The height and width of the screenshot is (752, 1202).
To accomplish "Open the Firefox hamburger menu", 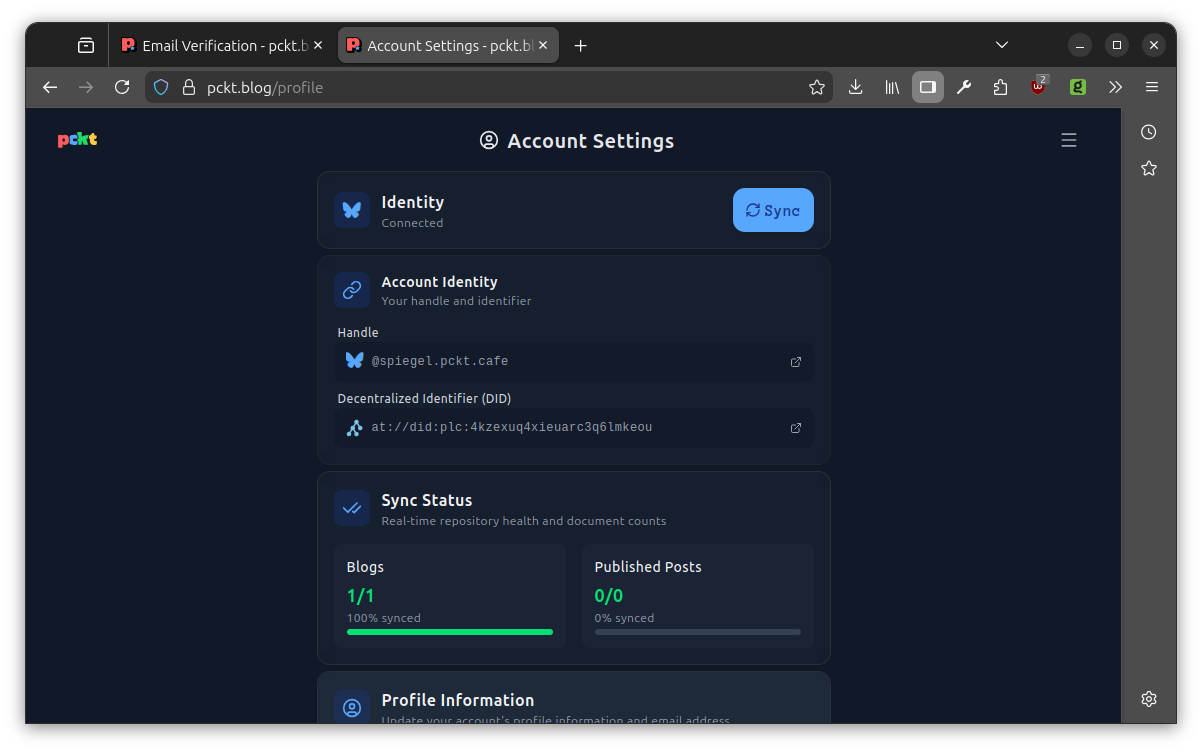I will tap(1152, 87).
